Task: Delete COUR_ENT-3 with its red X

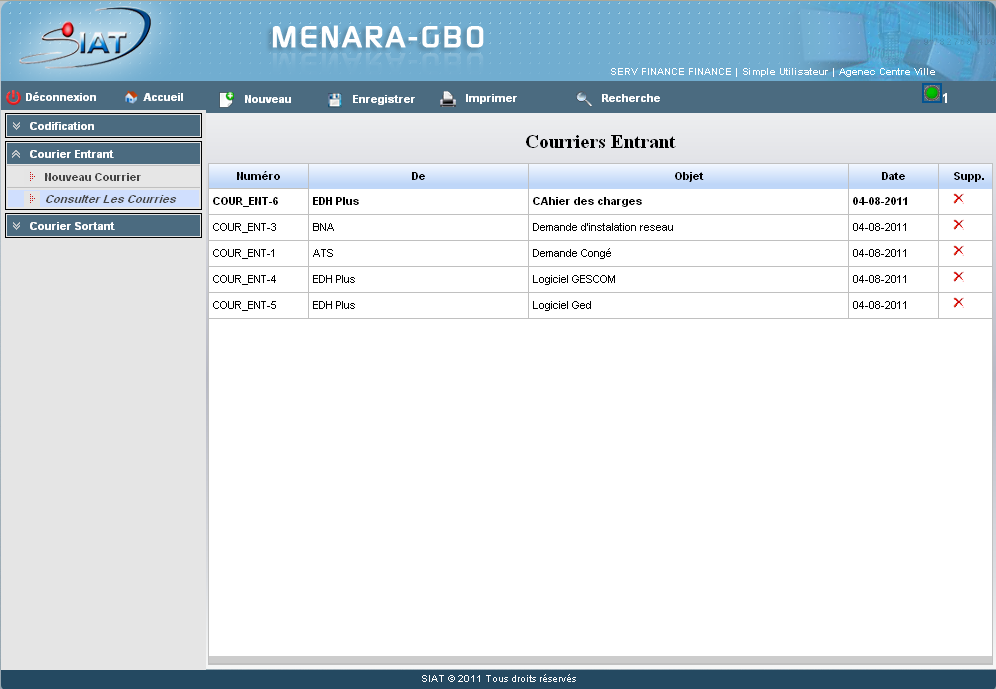Action: pyautogui.click(x=959, y=225)
